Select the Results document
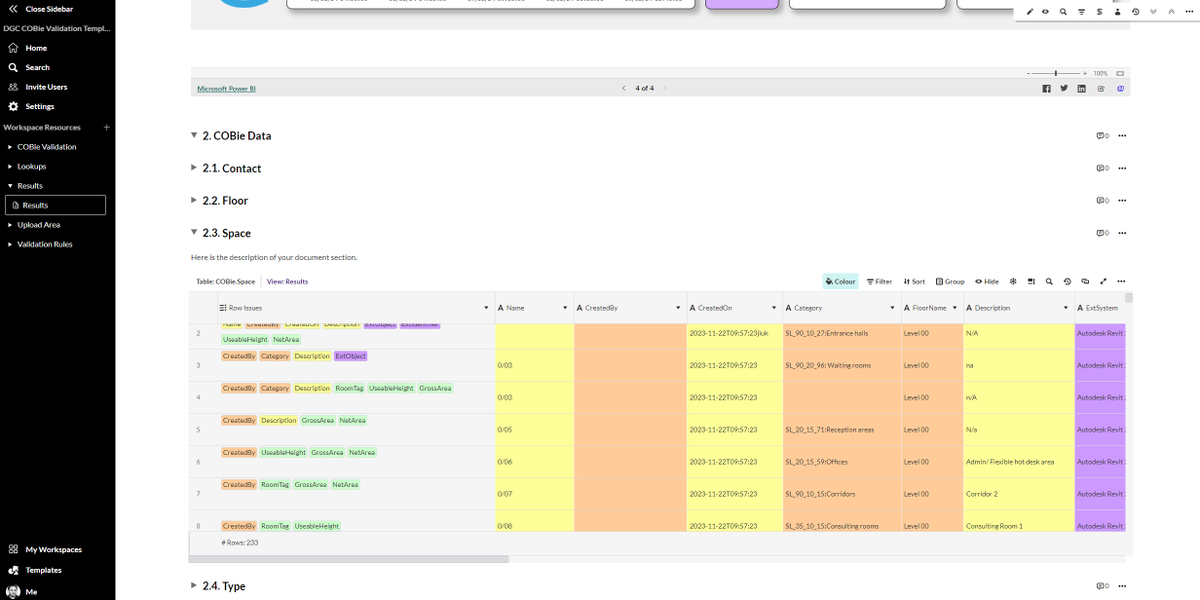 point(55,205)
